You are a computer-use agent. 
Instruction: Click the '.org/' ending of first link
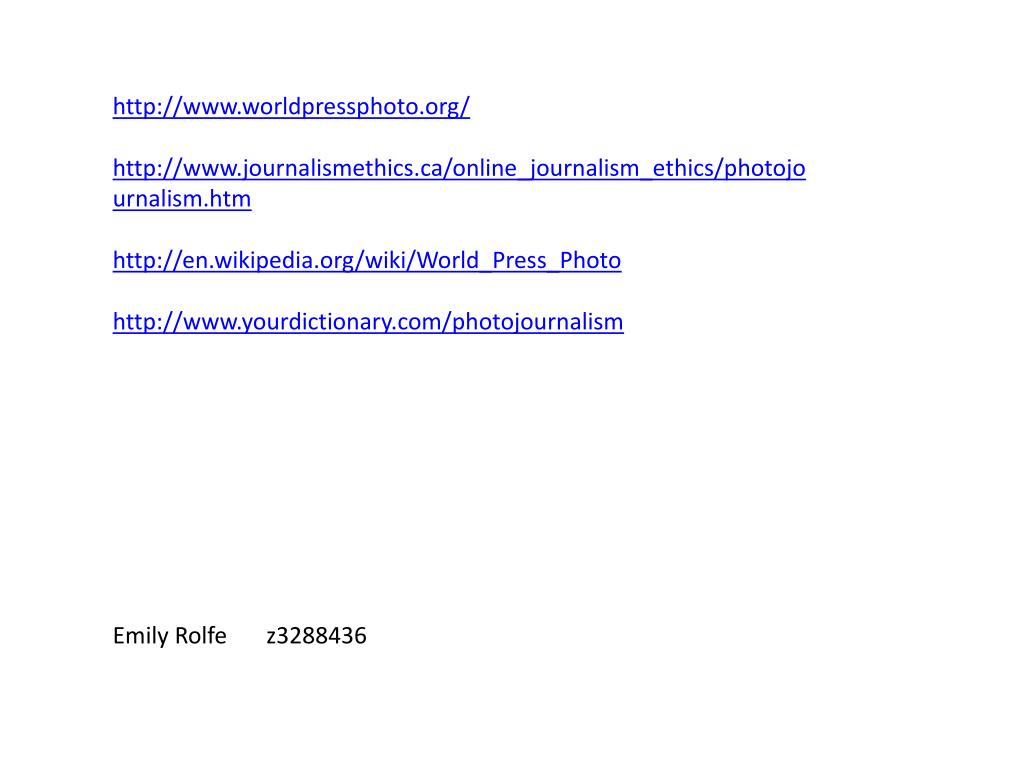[x=443, y=106]
